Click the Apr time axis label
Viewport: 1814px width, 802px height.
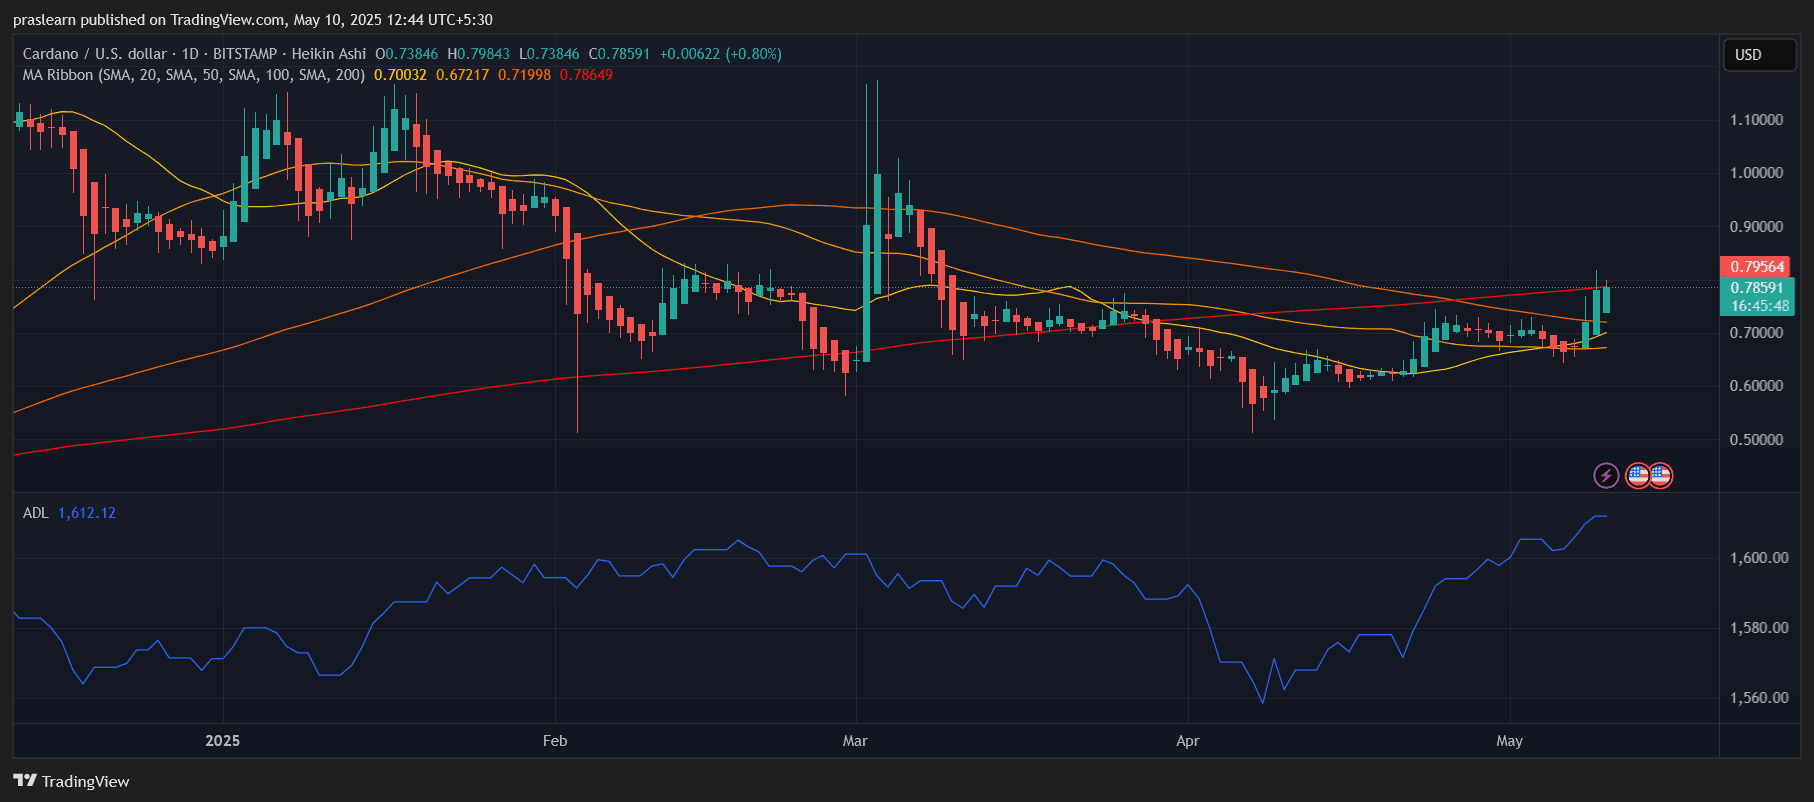click(1188, 741)
